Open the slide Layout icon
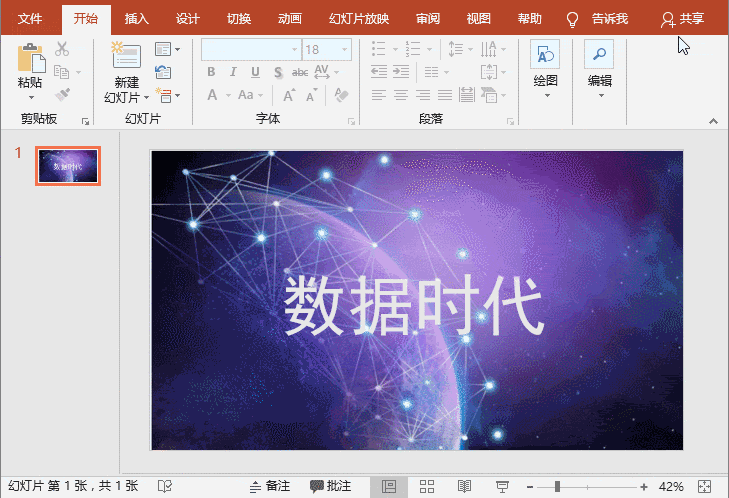729x498 pixels. point(163,49)
